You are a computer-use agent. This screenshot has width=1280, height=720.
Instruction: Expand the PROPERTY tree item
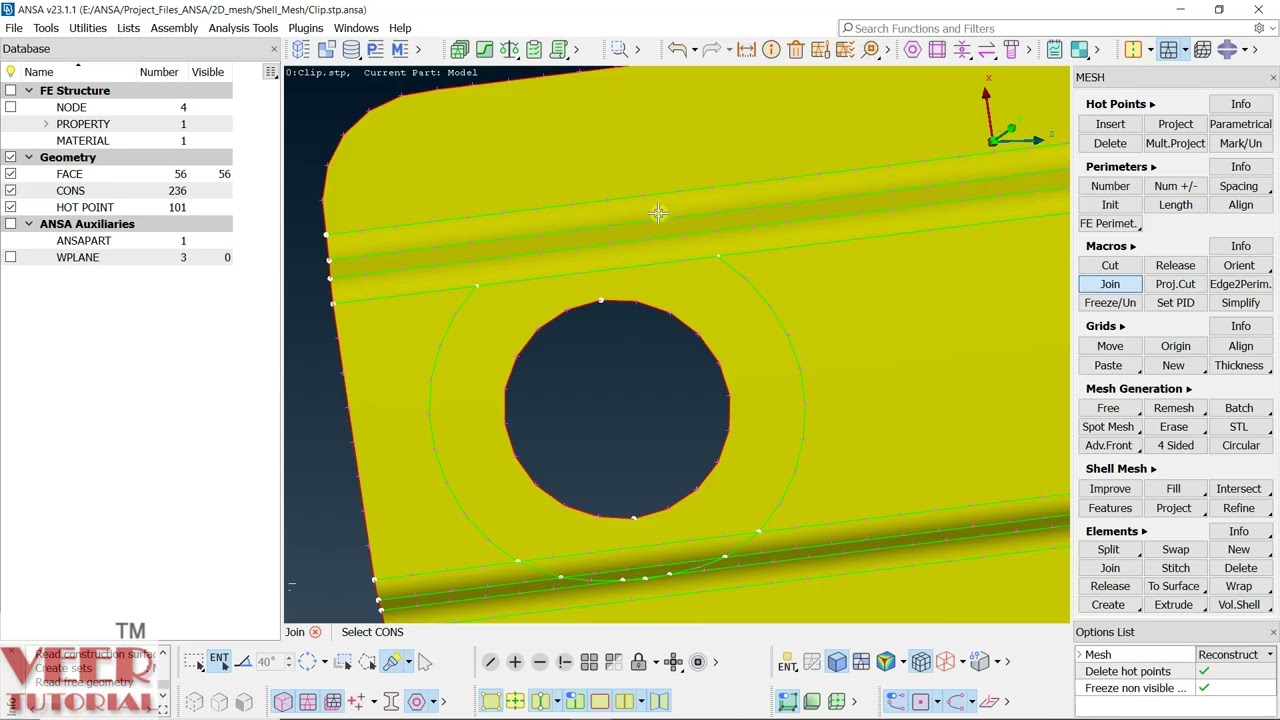(x=46, y=124)
